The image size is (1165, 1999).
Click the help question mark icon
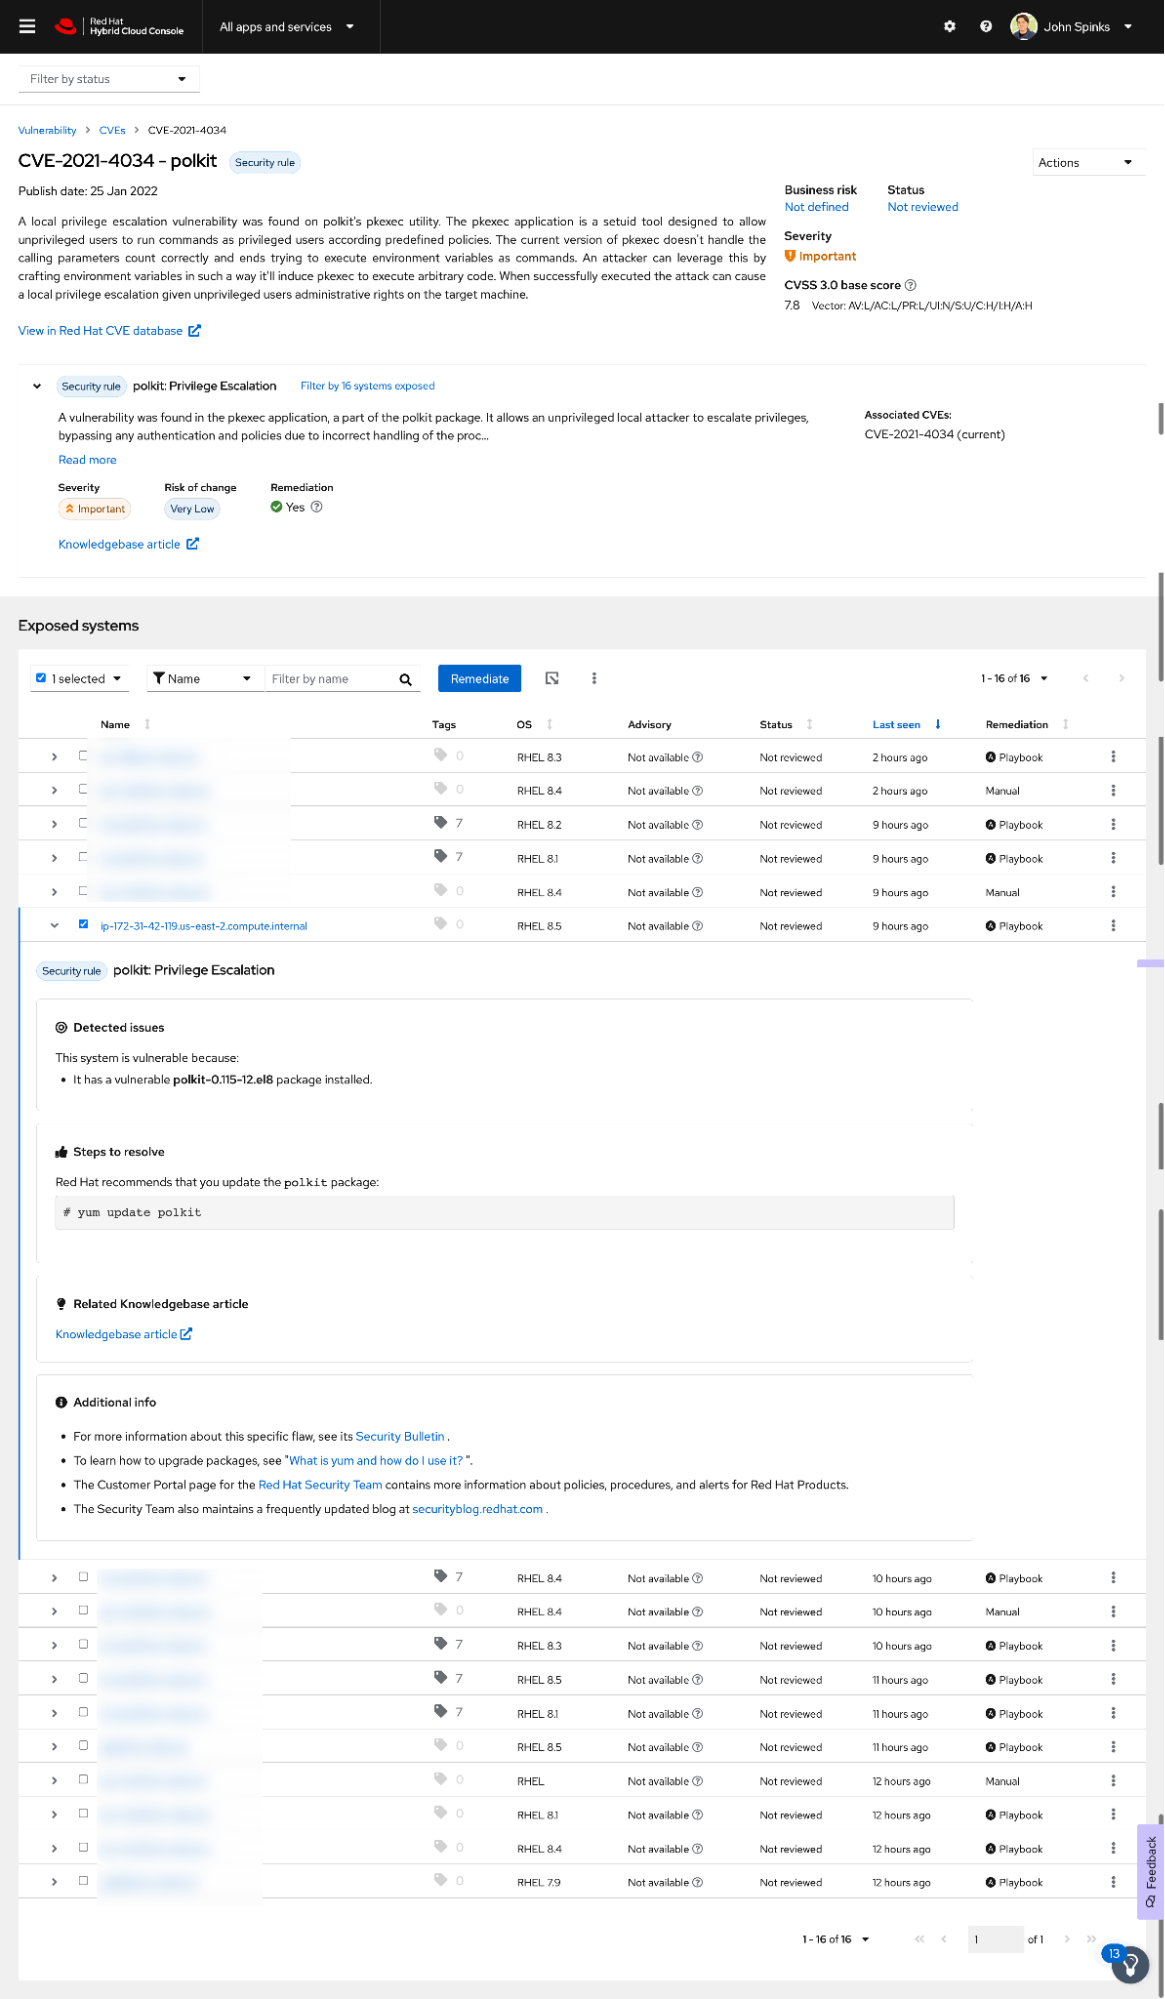coord(986,27)
